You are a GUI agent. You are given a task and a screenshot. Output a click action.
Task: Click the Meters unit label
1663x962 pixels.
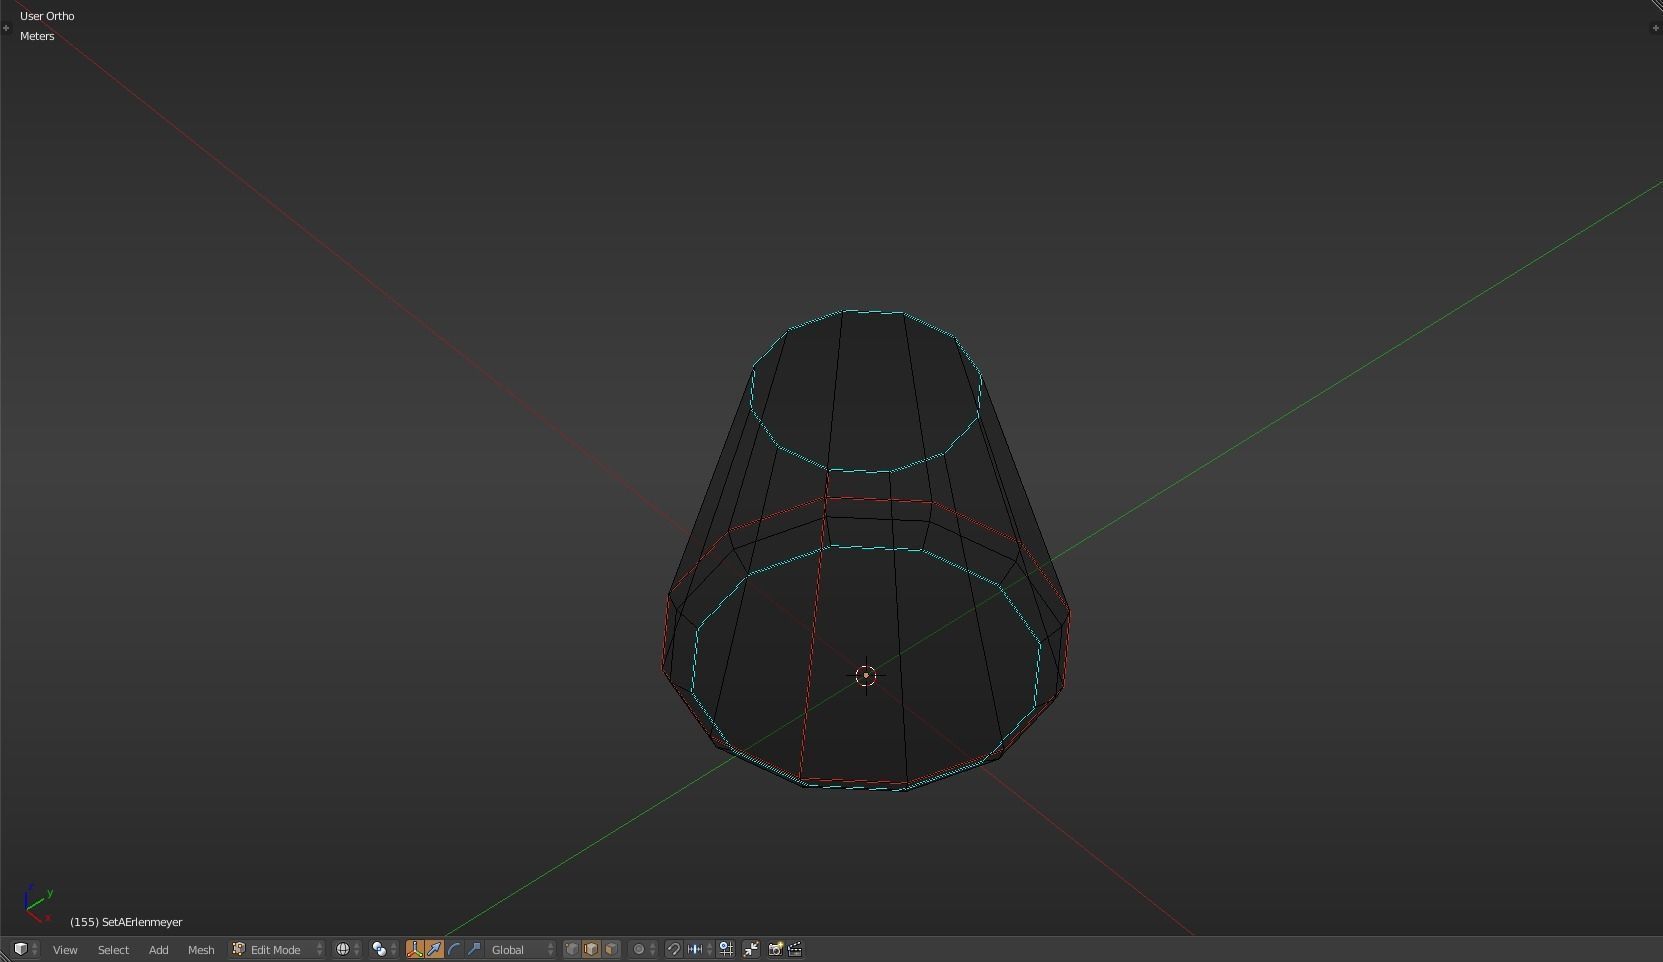point(37,36)
